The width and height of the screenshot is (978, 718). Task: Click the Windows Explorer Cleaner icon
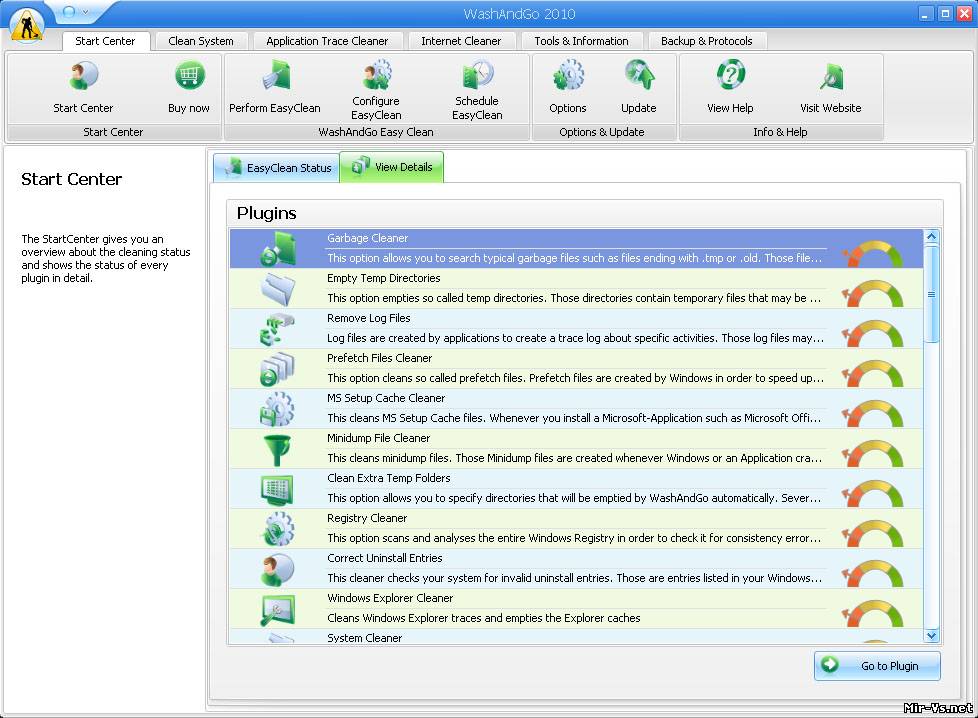click(278, 608)
